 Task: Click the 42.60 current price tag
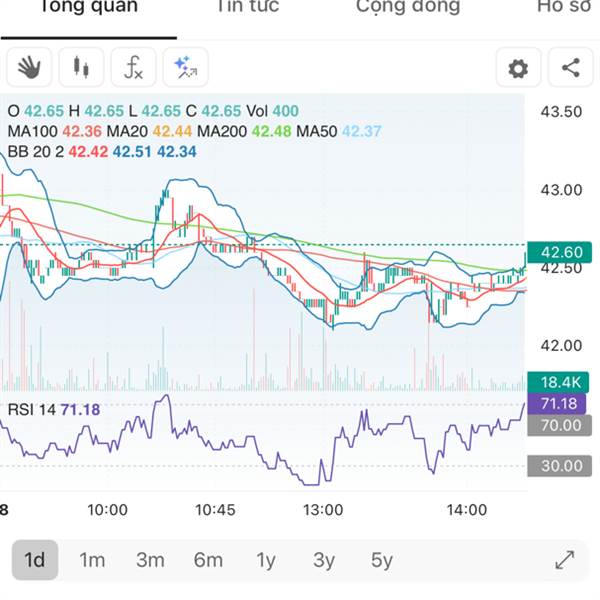[x=559, y=252]
